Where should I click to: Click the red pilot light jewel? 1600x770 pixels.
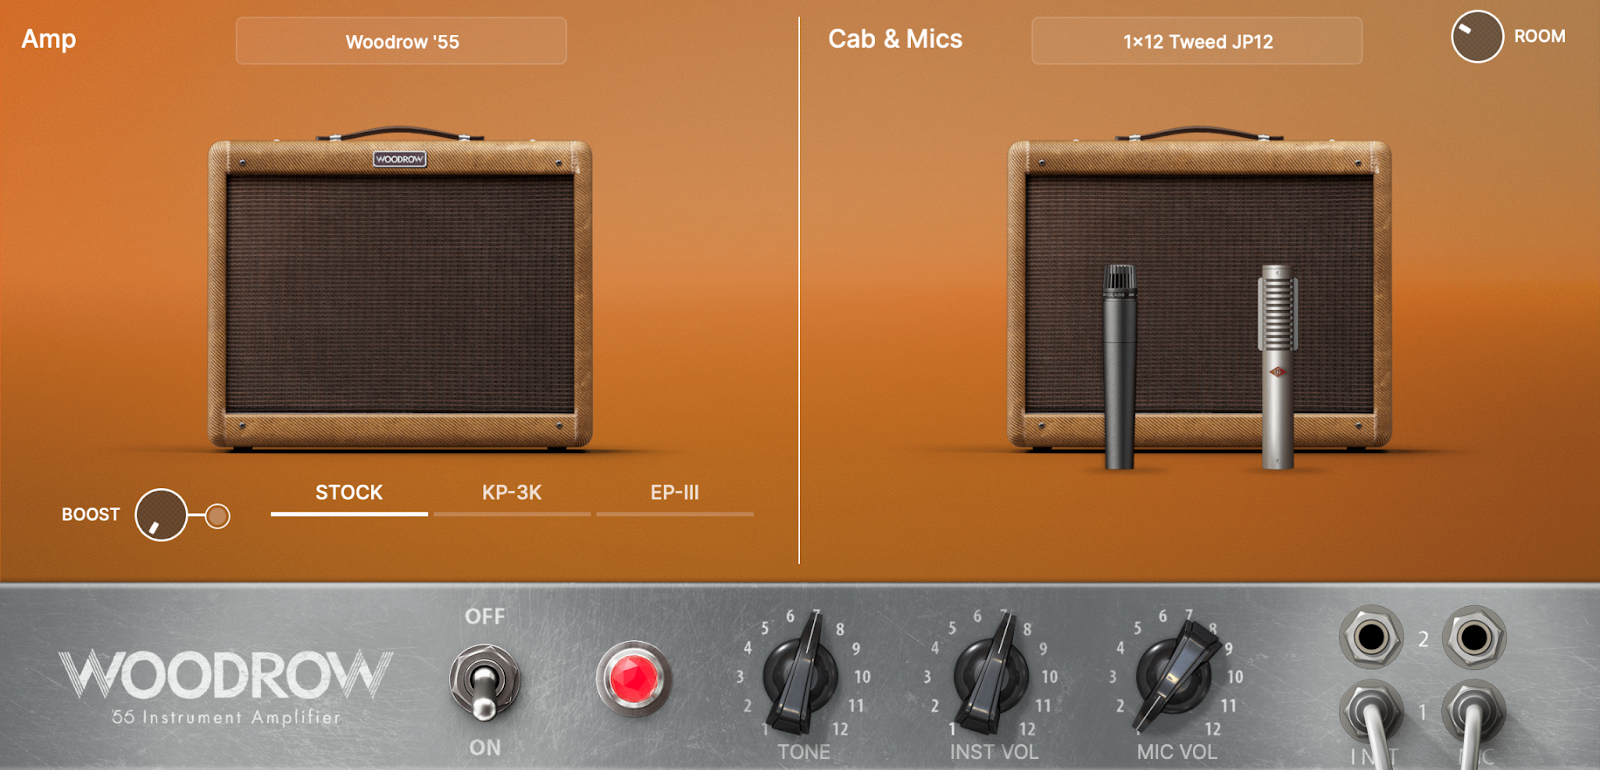point(633,679)
